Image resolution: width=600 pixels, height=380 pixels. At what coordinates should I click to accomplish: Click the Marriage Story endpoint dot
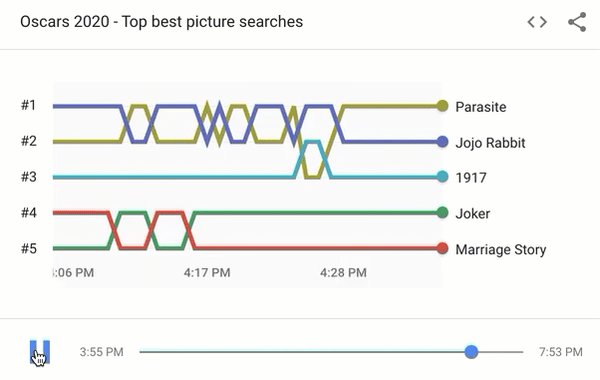[x=442, y=248]
